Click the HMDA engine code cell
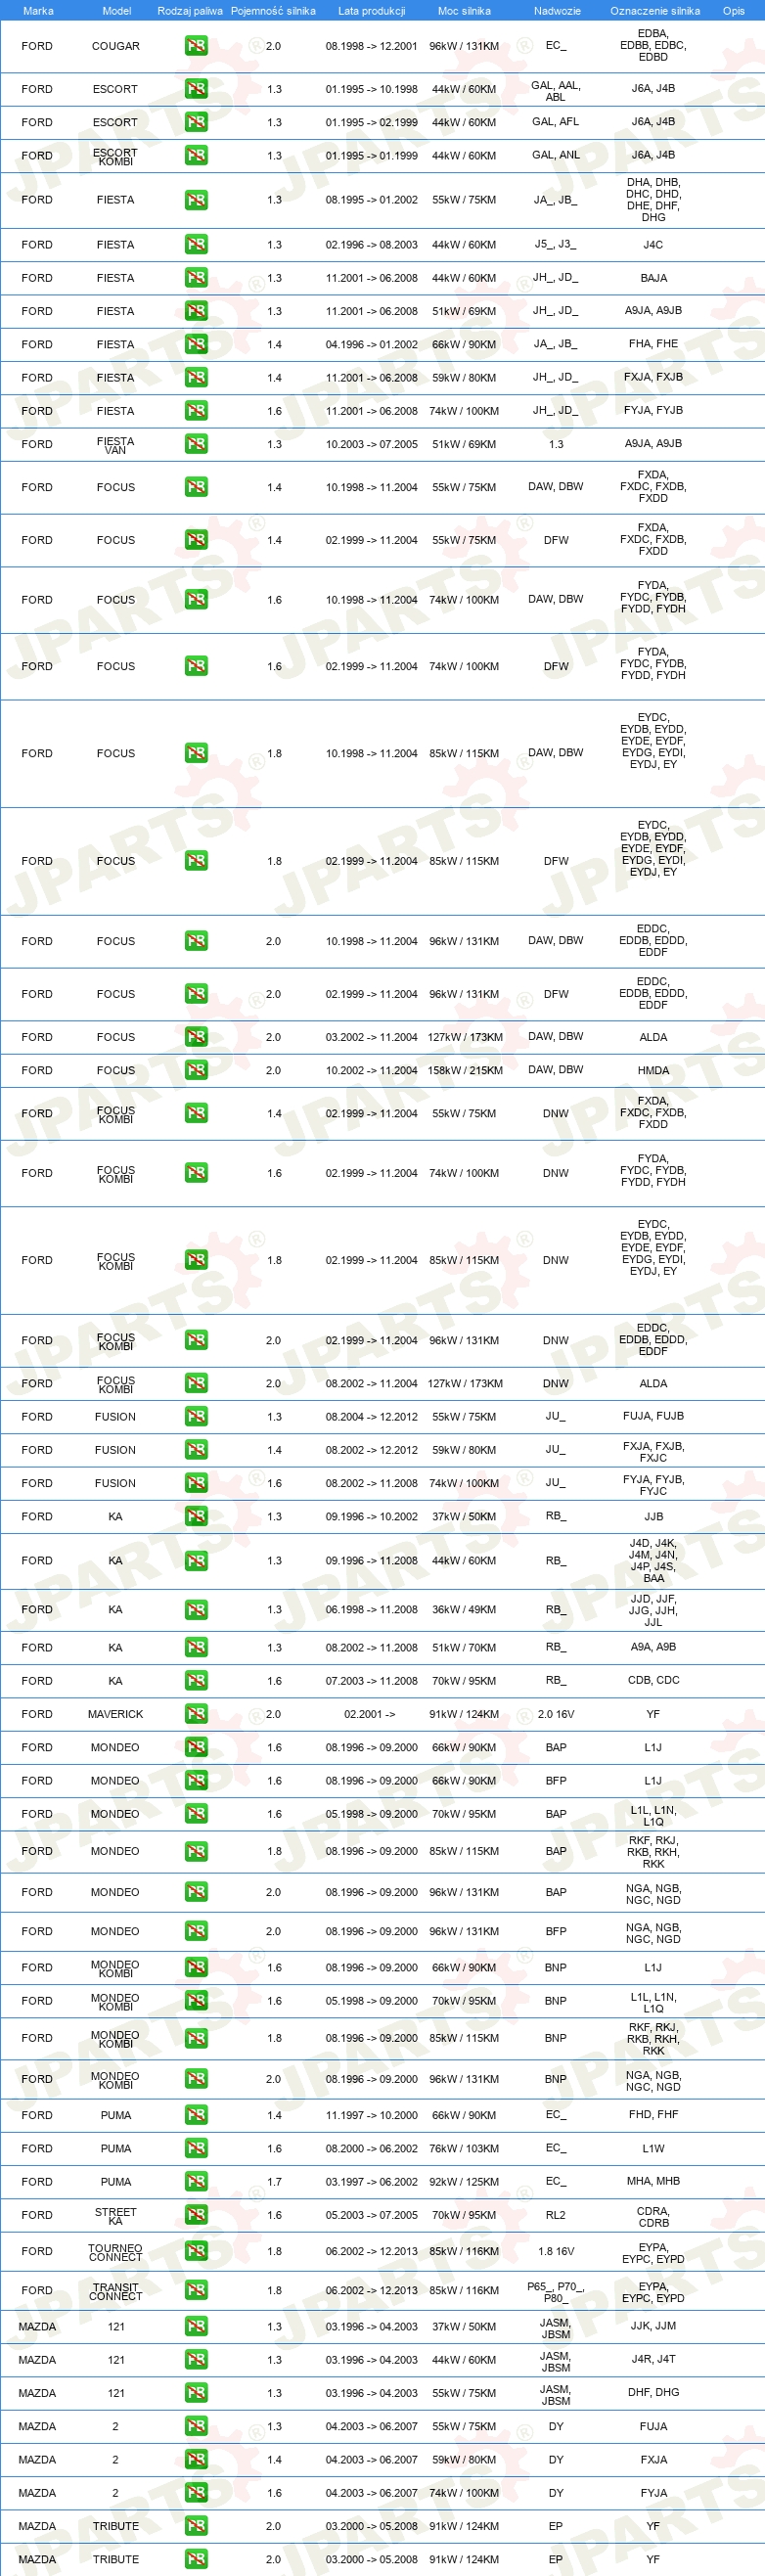The width and height of the screenshot is (765, 2576). [654, 1070]
